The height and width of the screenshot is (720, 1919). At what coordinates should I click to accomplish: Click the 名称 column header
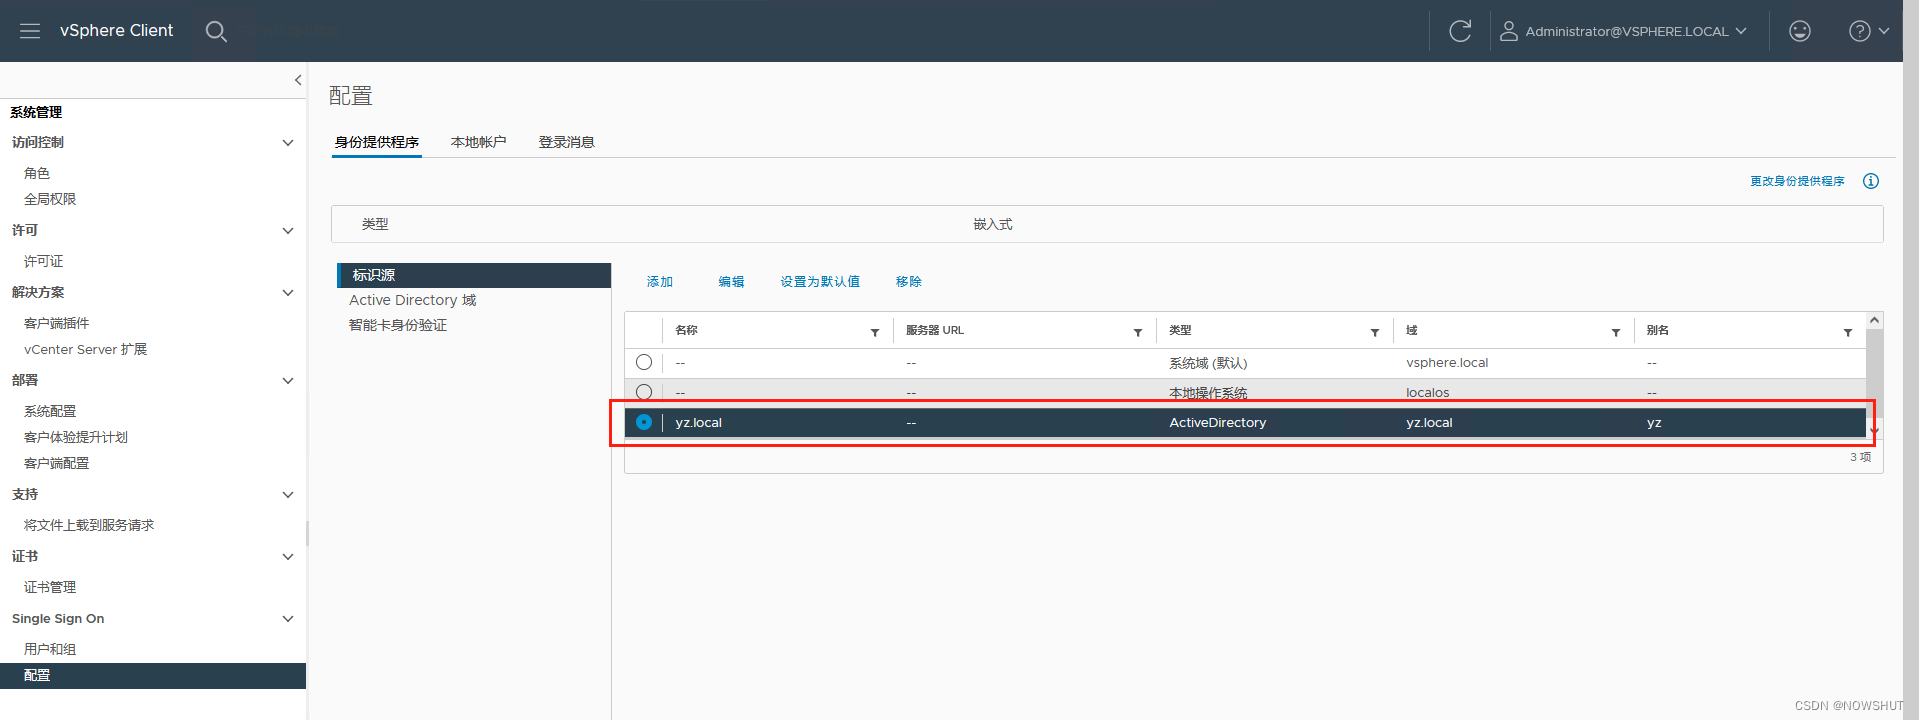pos(686,330)
